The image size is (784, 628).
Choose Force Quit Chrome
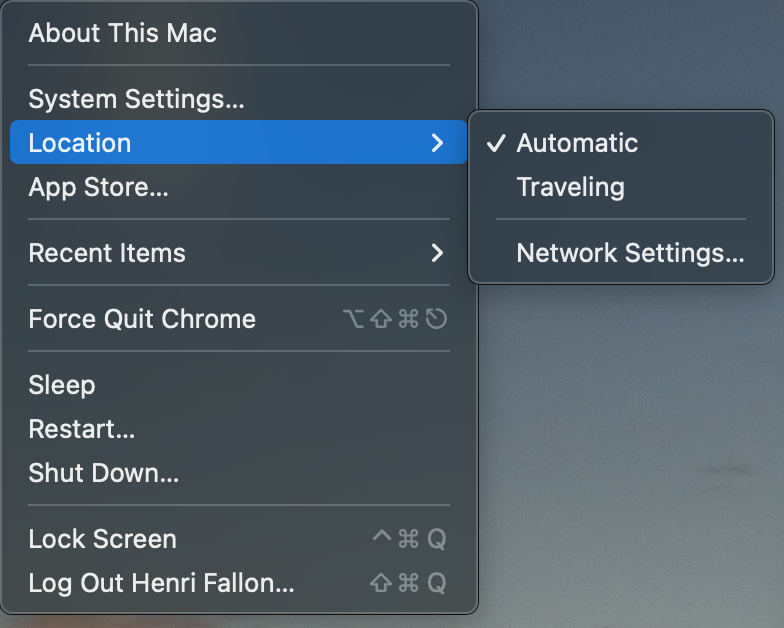(142, 319)
